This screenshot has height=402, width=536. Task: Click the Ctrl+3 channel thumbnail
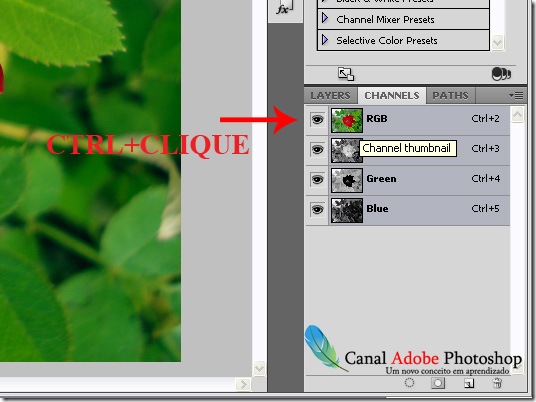click(346, 150)
